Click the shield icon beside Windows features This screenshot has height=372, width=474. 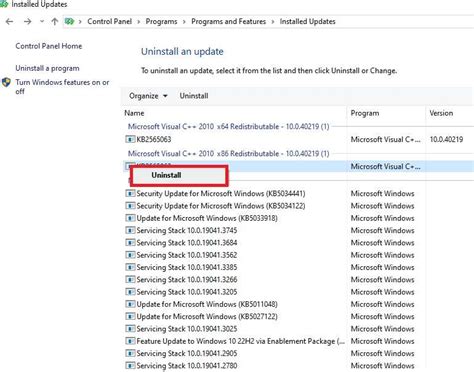point(6,82)
